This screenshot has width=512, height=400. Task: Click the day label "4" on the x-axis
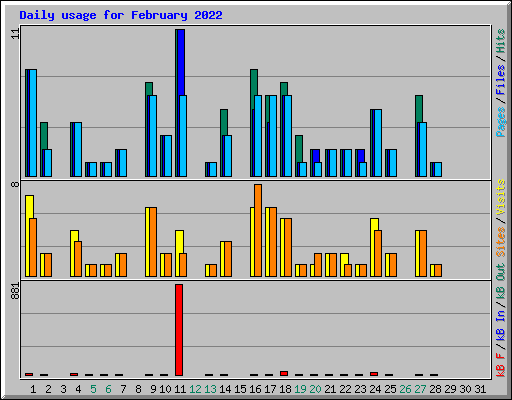78,389
